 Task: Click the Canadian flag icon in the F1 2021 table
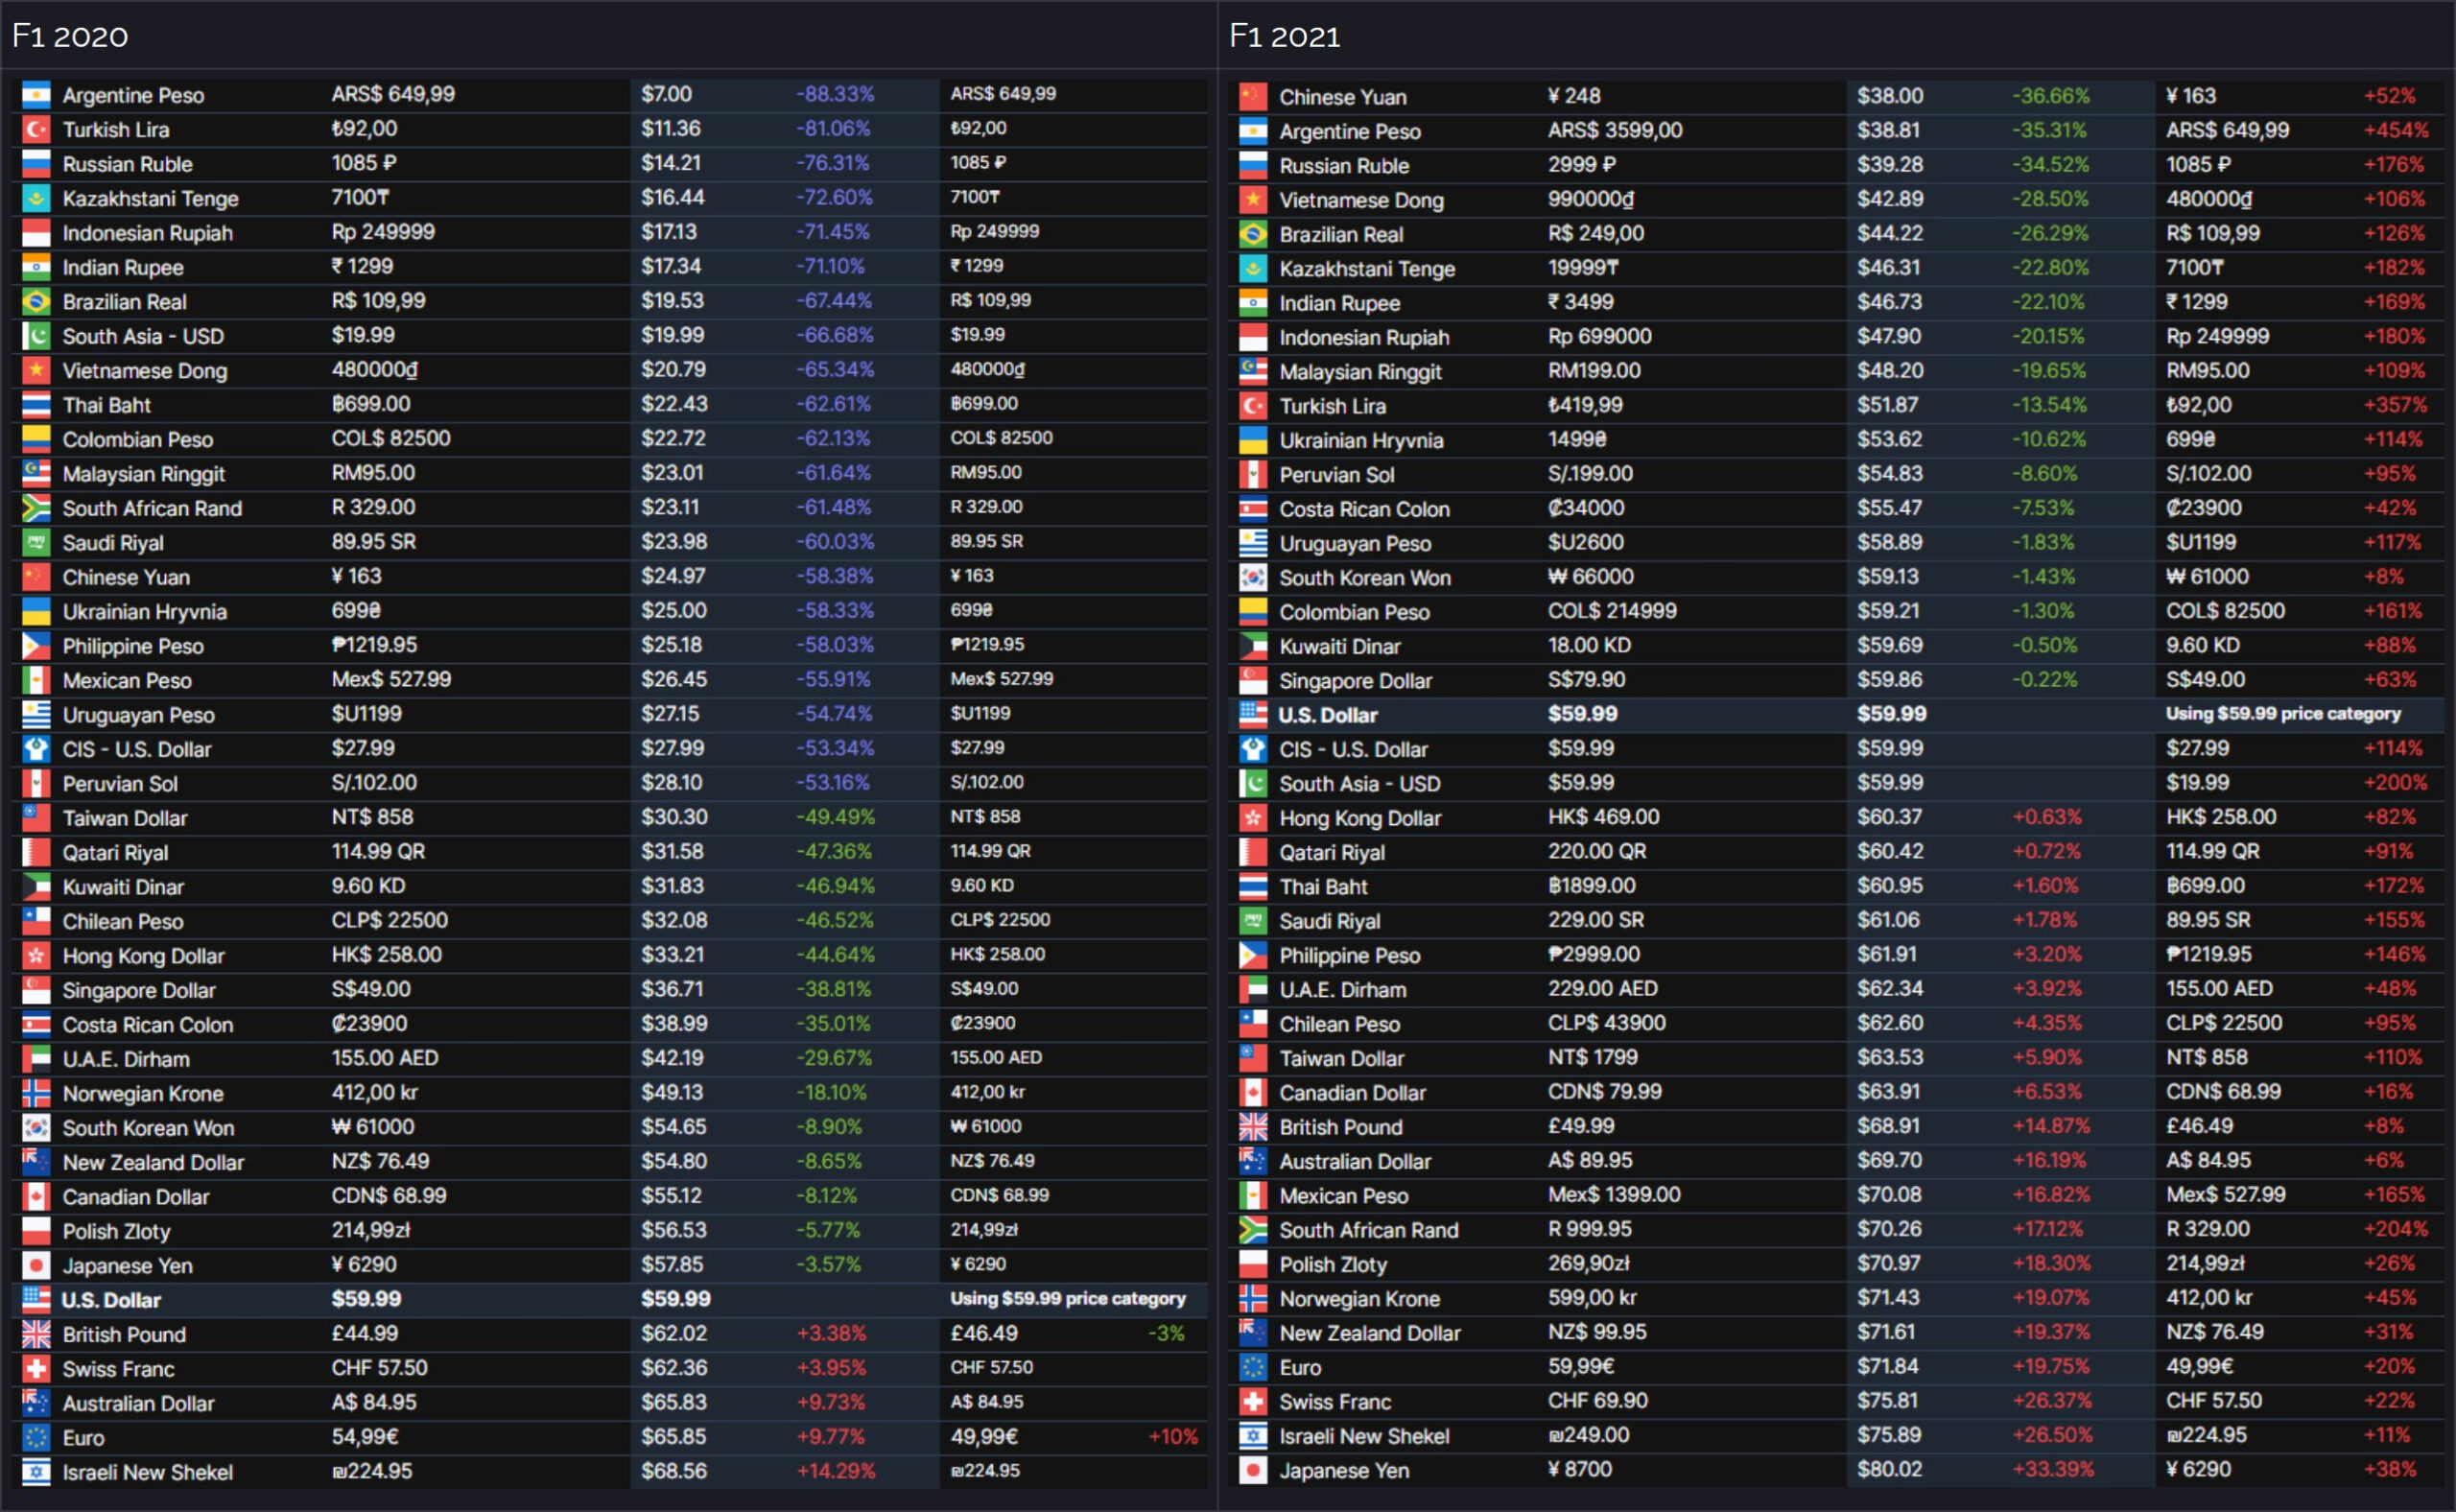click(1253, 1092)
